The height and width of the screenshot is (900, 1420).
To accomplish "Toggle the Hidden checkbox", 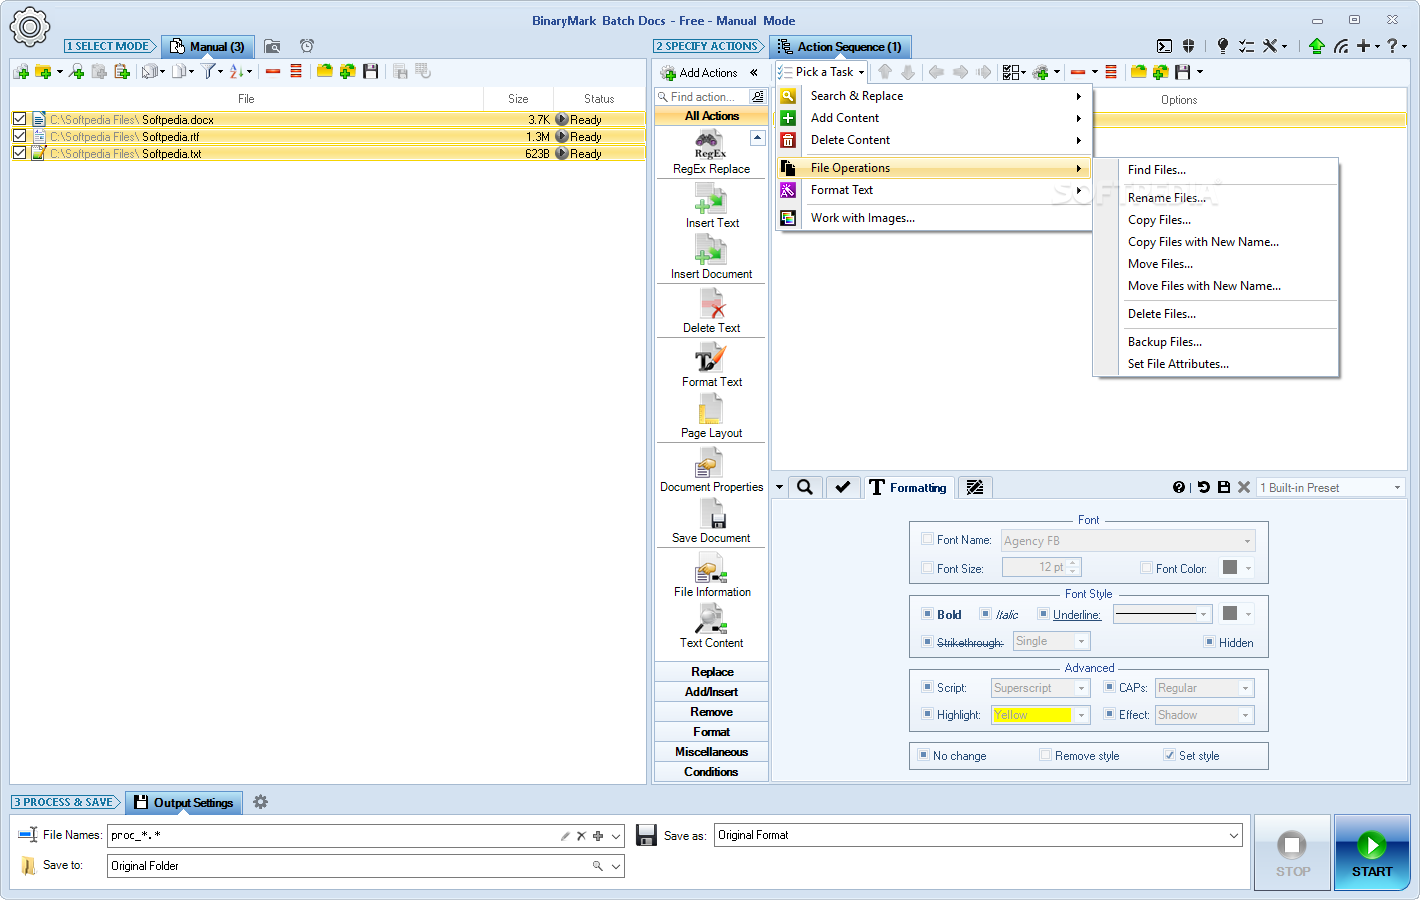I will click(1209, 642).
